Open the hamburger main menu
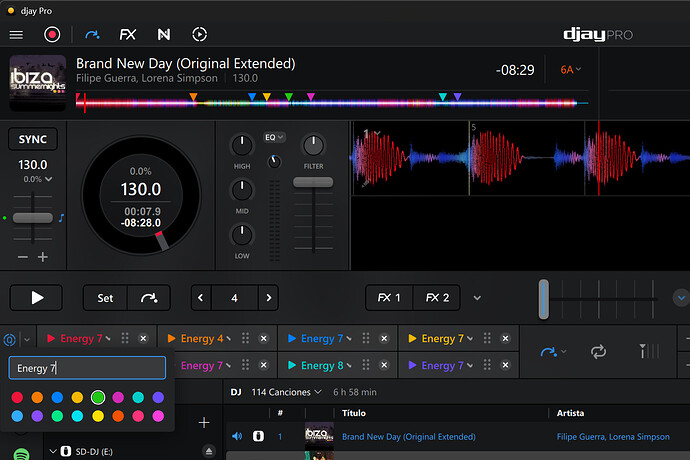690x460 pixels. click(x=16, y=34)
